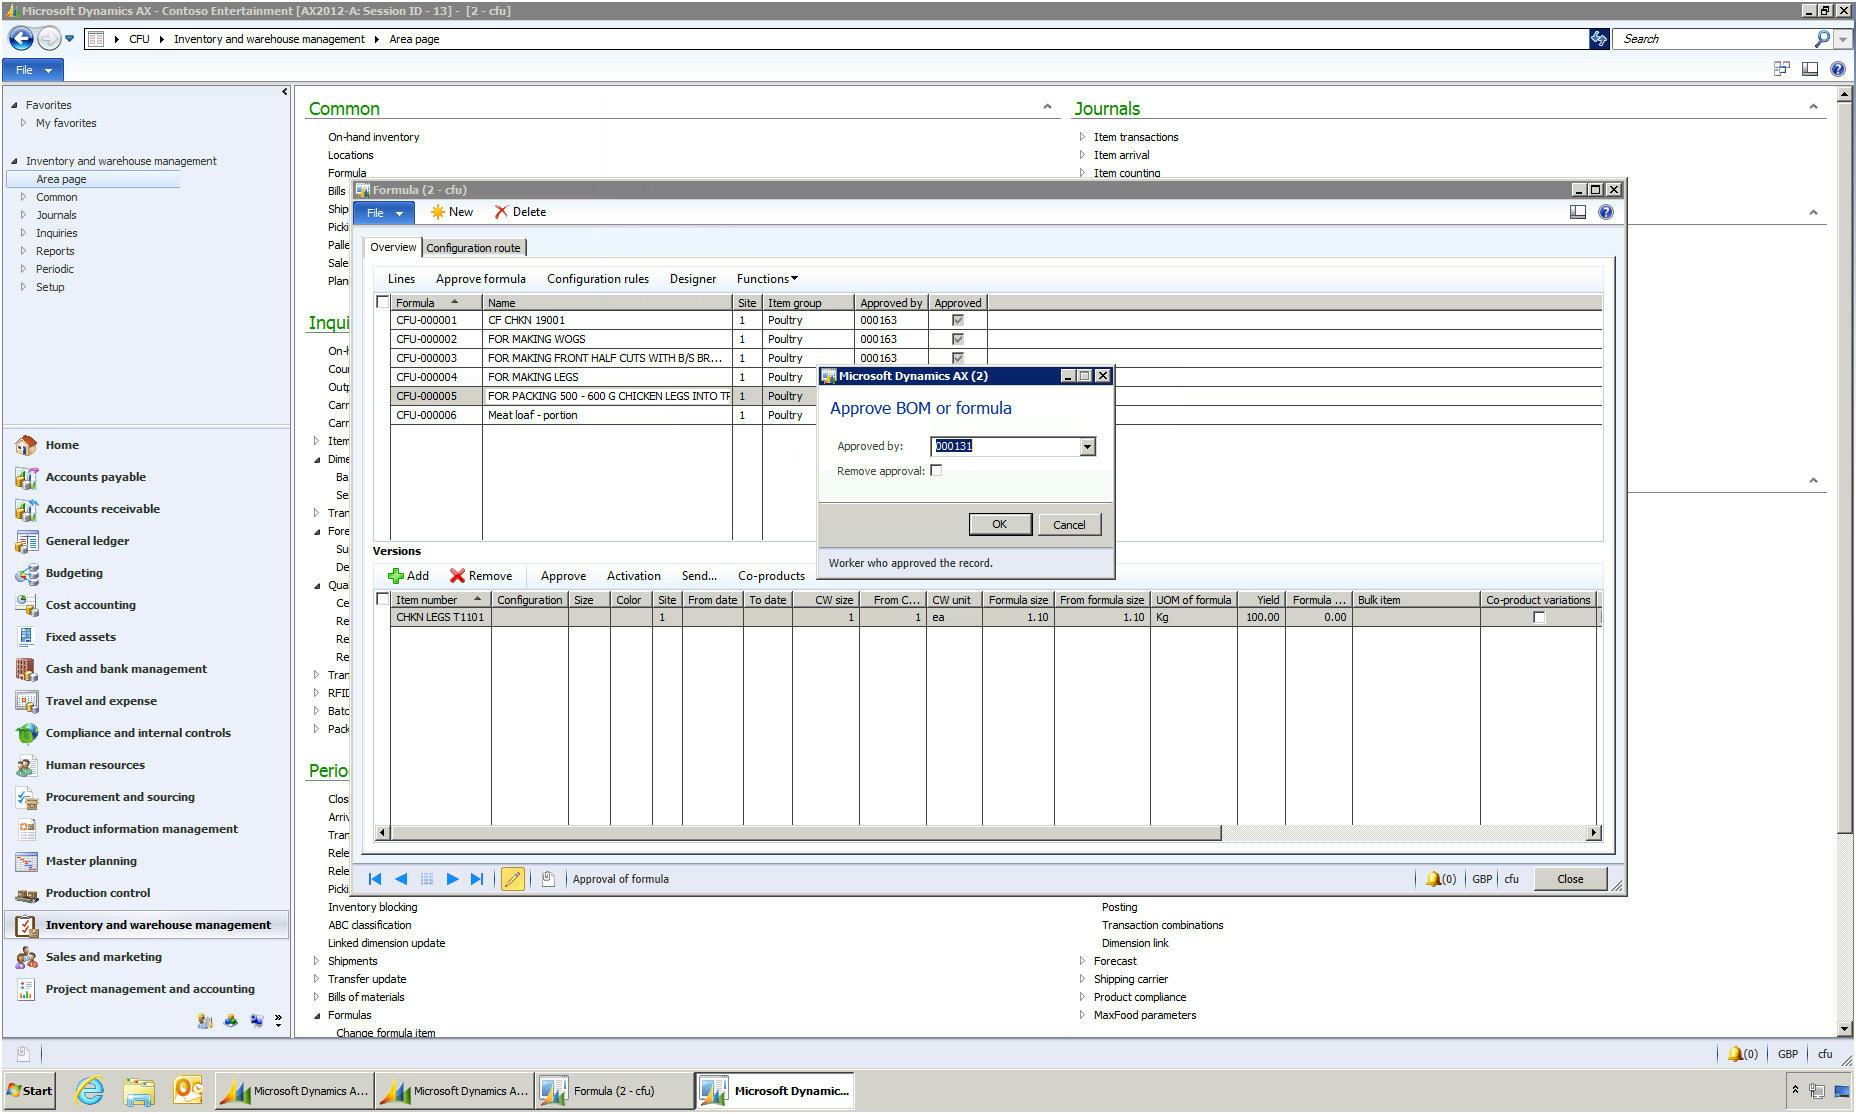Expand Common in navigation tree

coord(23,197)
